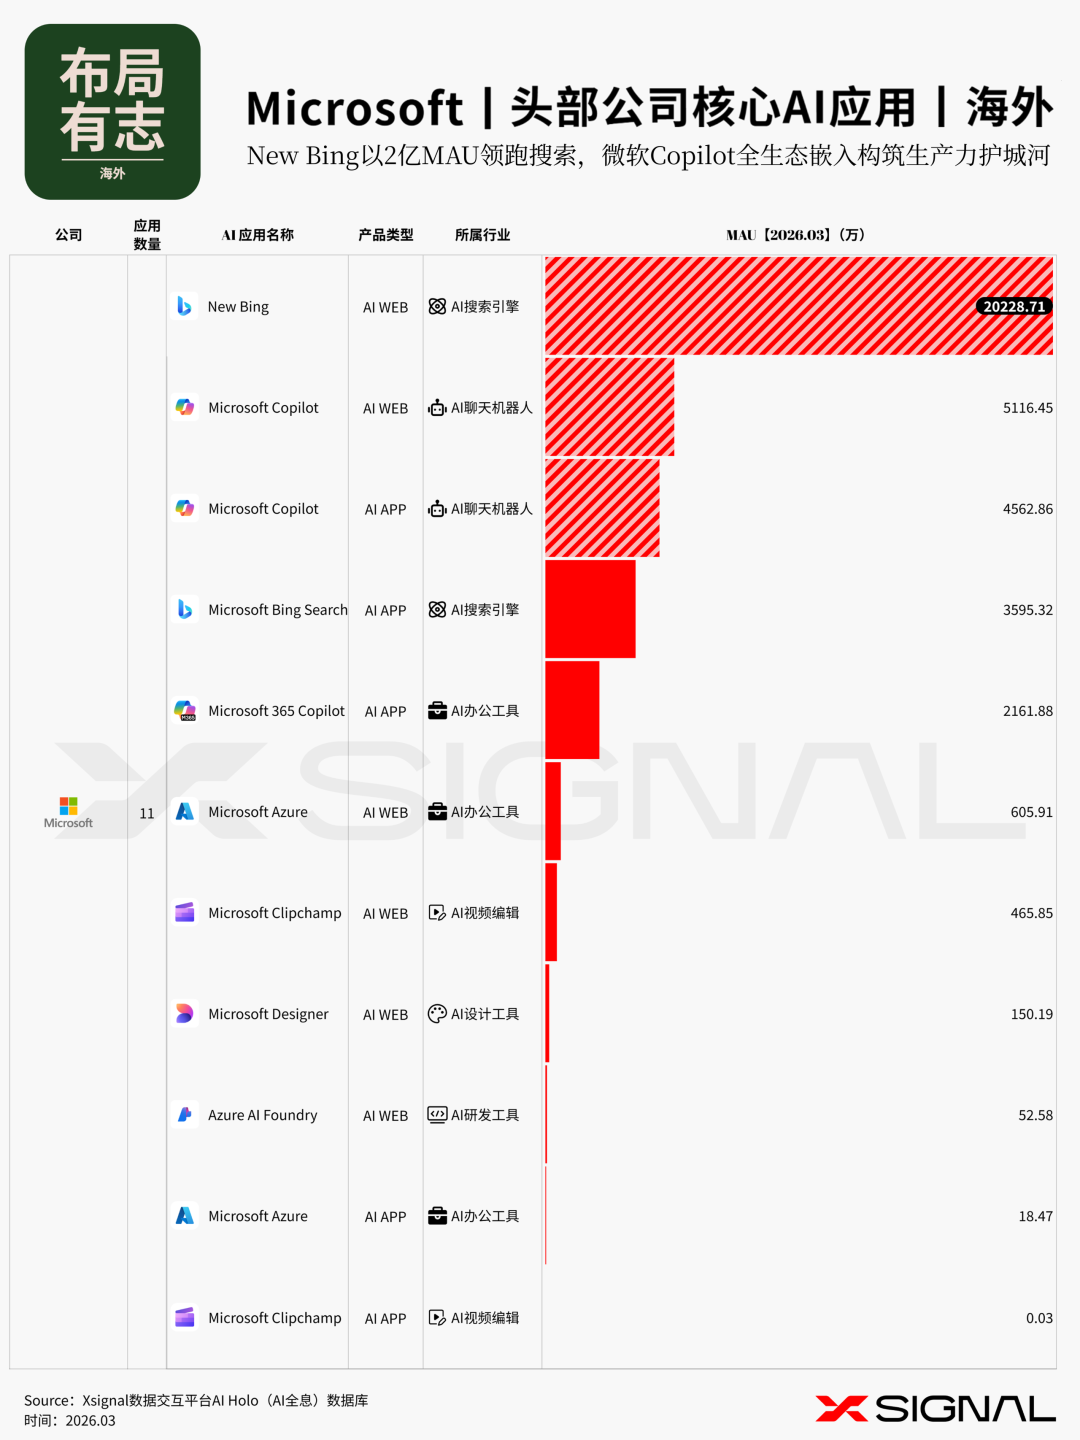Click the Microsoft Bing Search app icon
The image size is (1080, 1440).
(185, 610)
